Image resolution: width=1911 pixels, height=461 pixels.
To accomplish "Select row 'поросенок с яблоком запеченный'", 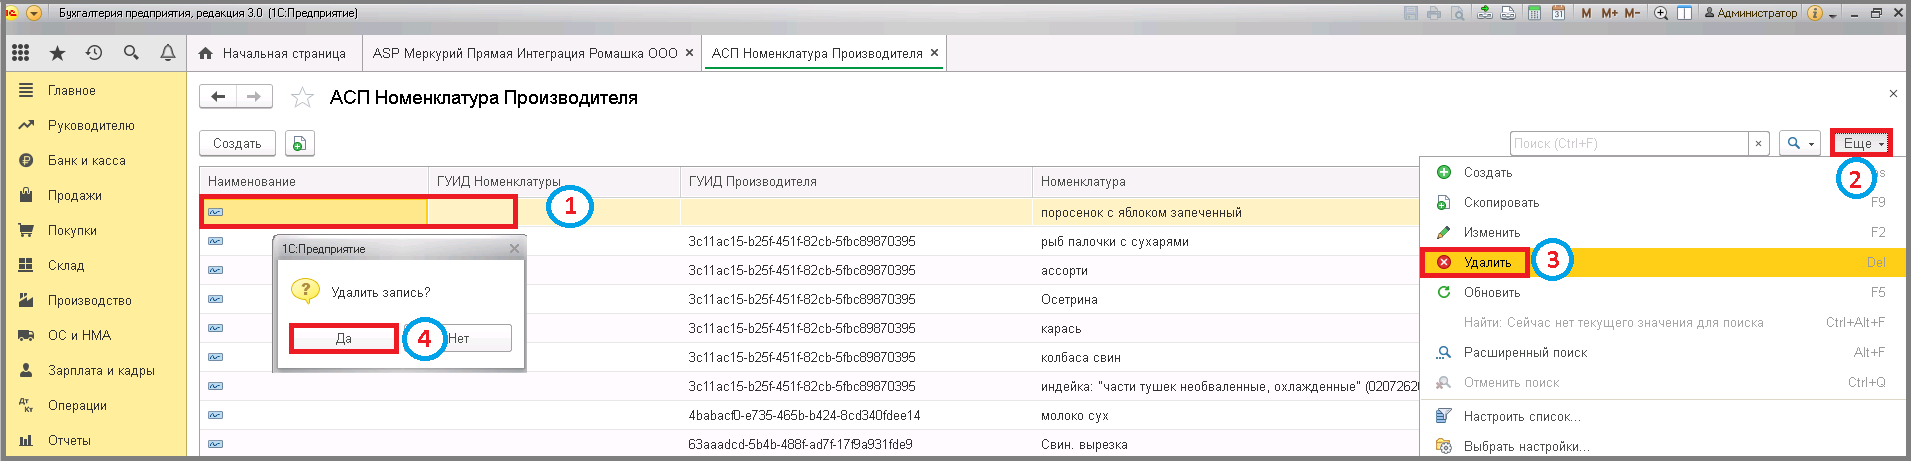I will click(x=809, y=212).
